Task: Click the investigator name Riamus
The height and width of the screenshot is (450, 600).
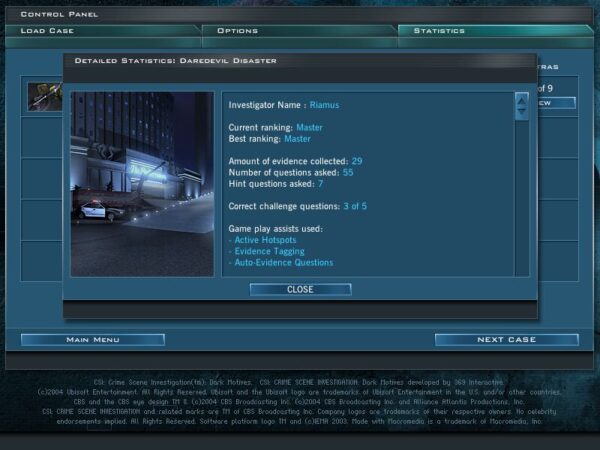Action: point(325,104)
